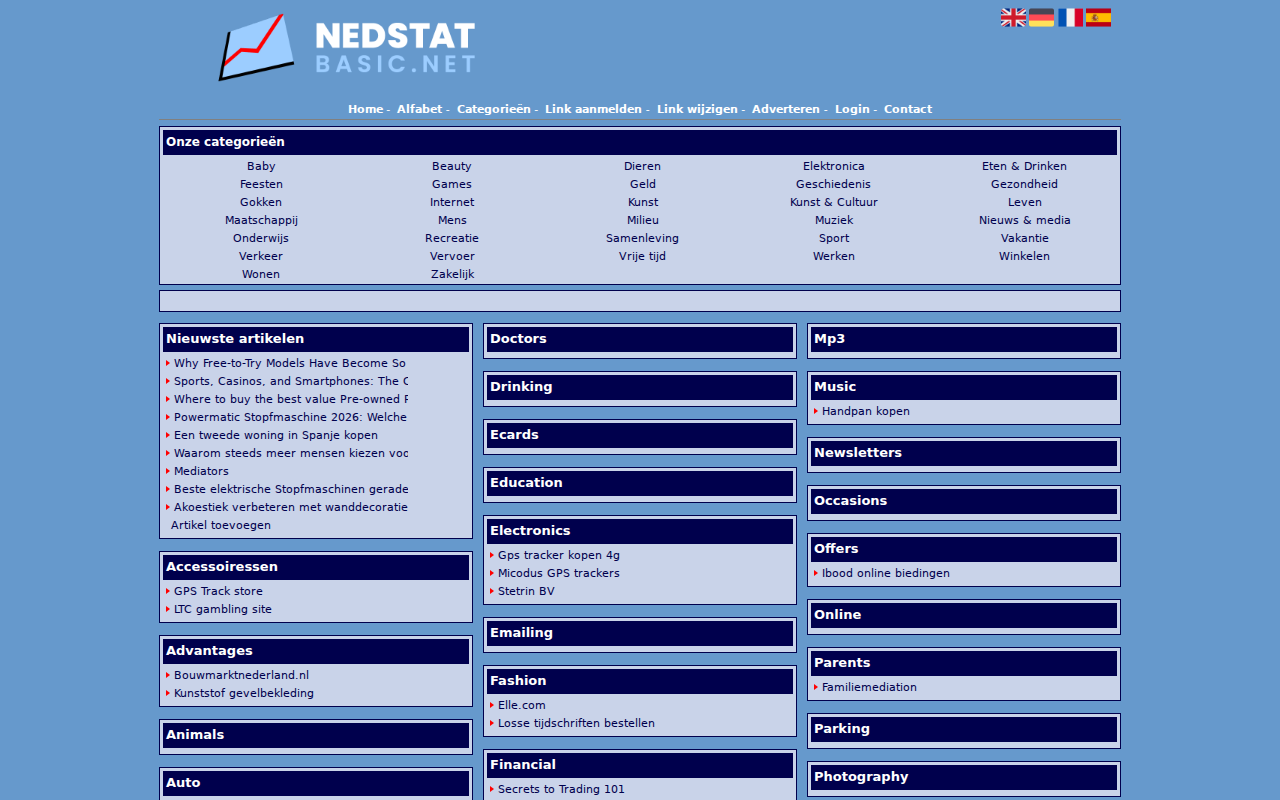Select Link wijzigen in the navigation
This screenshot has width=1280, height=800.
(697, 109)
